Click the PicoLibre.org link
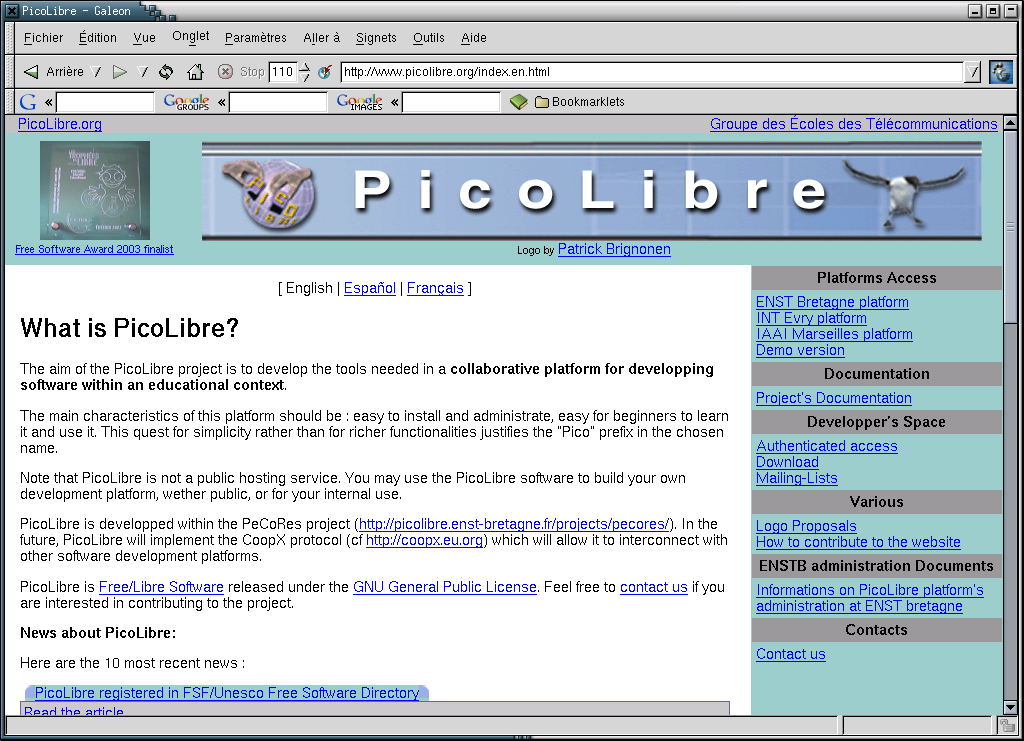The height and width of the screenshot is (741, 1024). [x=59, y=124]
